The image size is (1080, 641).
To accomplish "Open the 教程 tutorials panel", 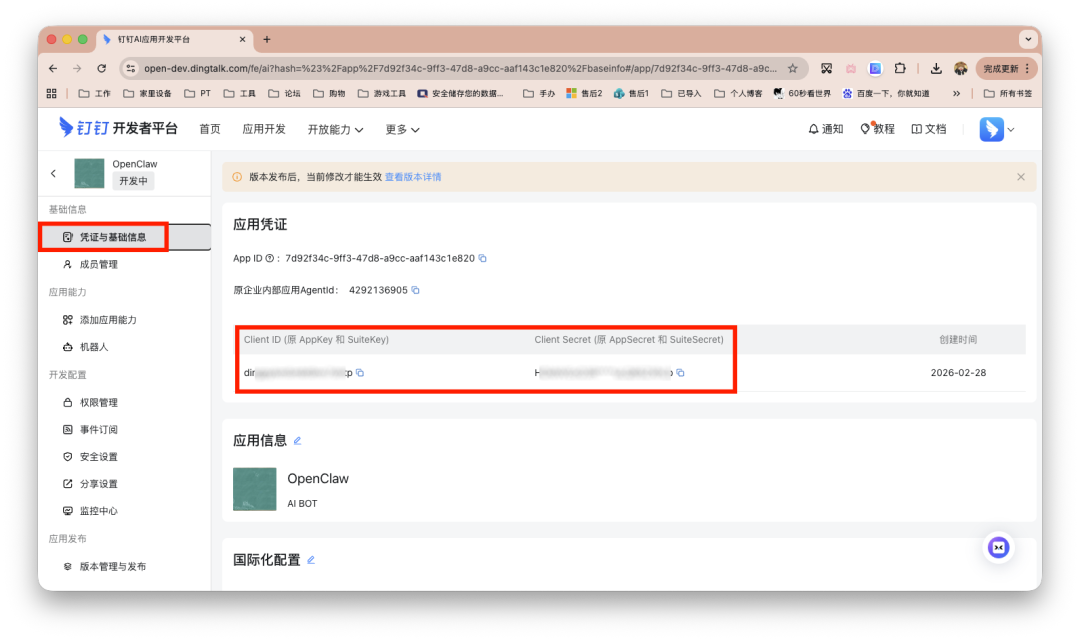I will 876,128.
